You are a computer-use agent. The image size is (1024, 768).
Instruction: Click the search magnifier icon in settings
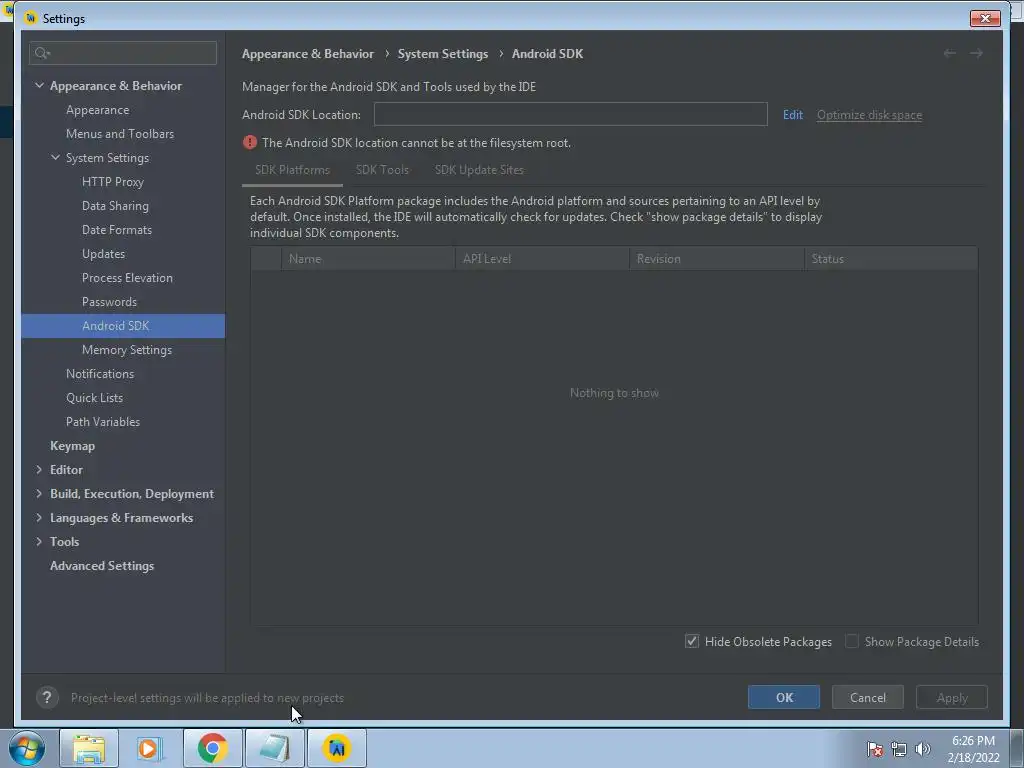click(x=42, y=53)
